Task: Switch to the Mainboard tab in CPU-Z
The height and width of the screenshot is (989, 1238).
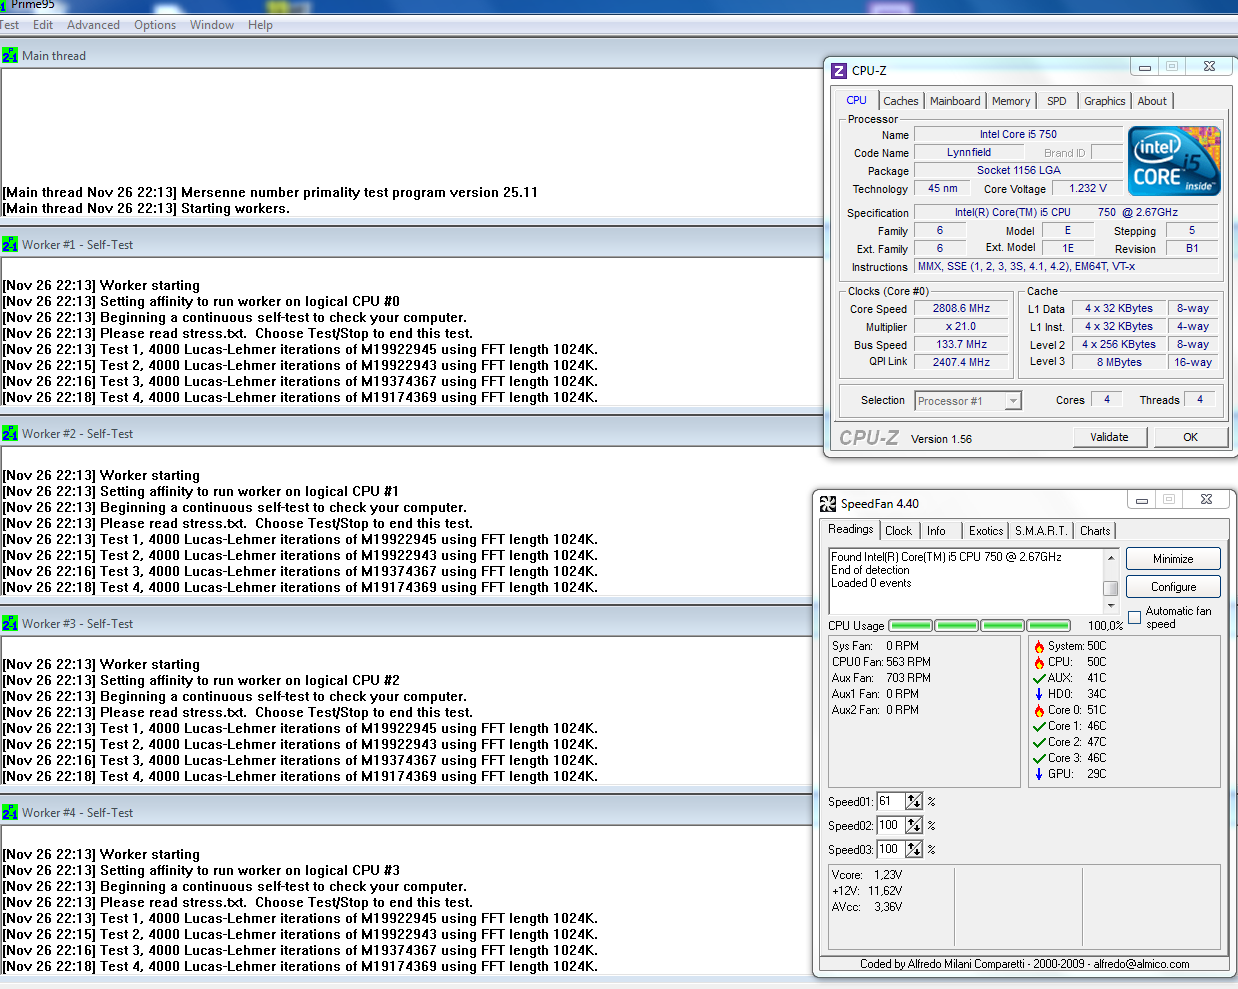Action: (x=955, y=101)
